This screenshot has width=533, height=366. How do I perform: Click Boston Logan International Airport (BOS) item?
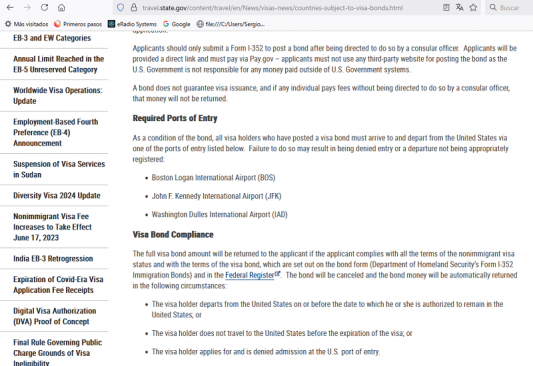(213, 178)
